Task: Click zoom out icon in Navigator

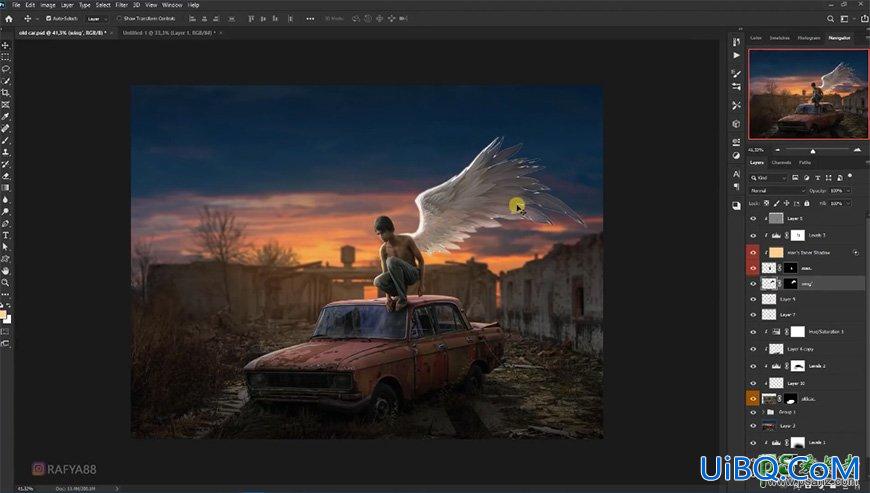Action: point(777,150)
